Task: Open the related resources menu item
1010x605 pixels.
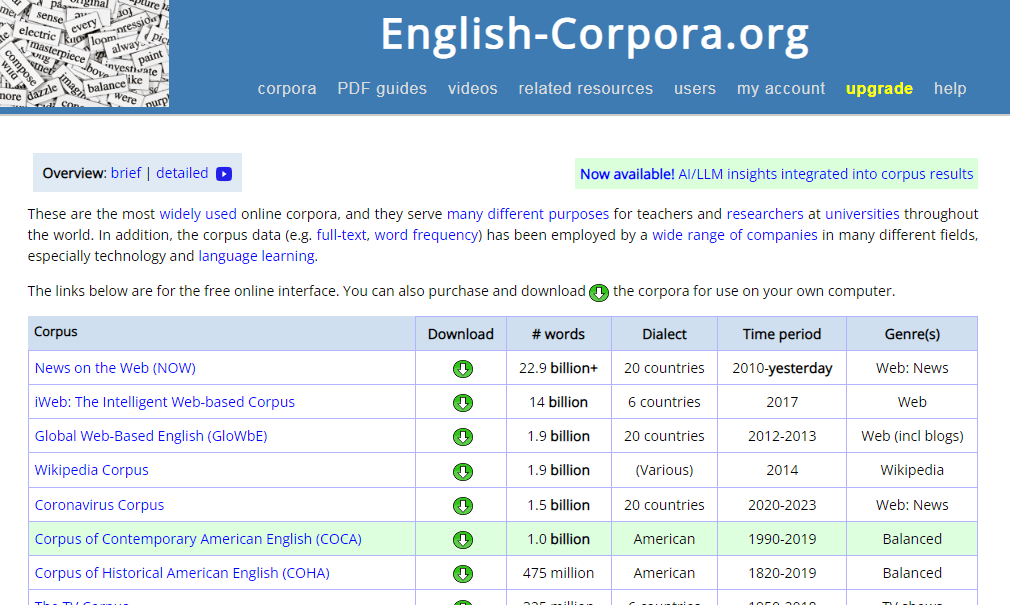Action: click(x=586, y=88)
